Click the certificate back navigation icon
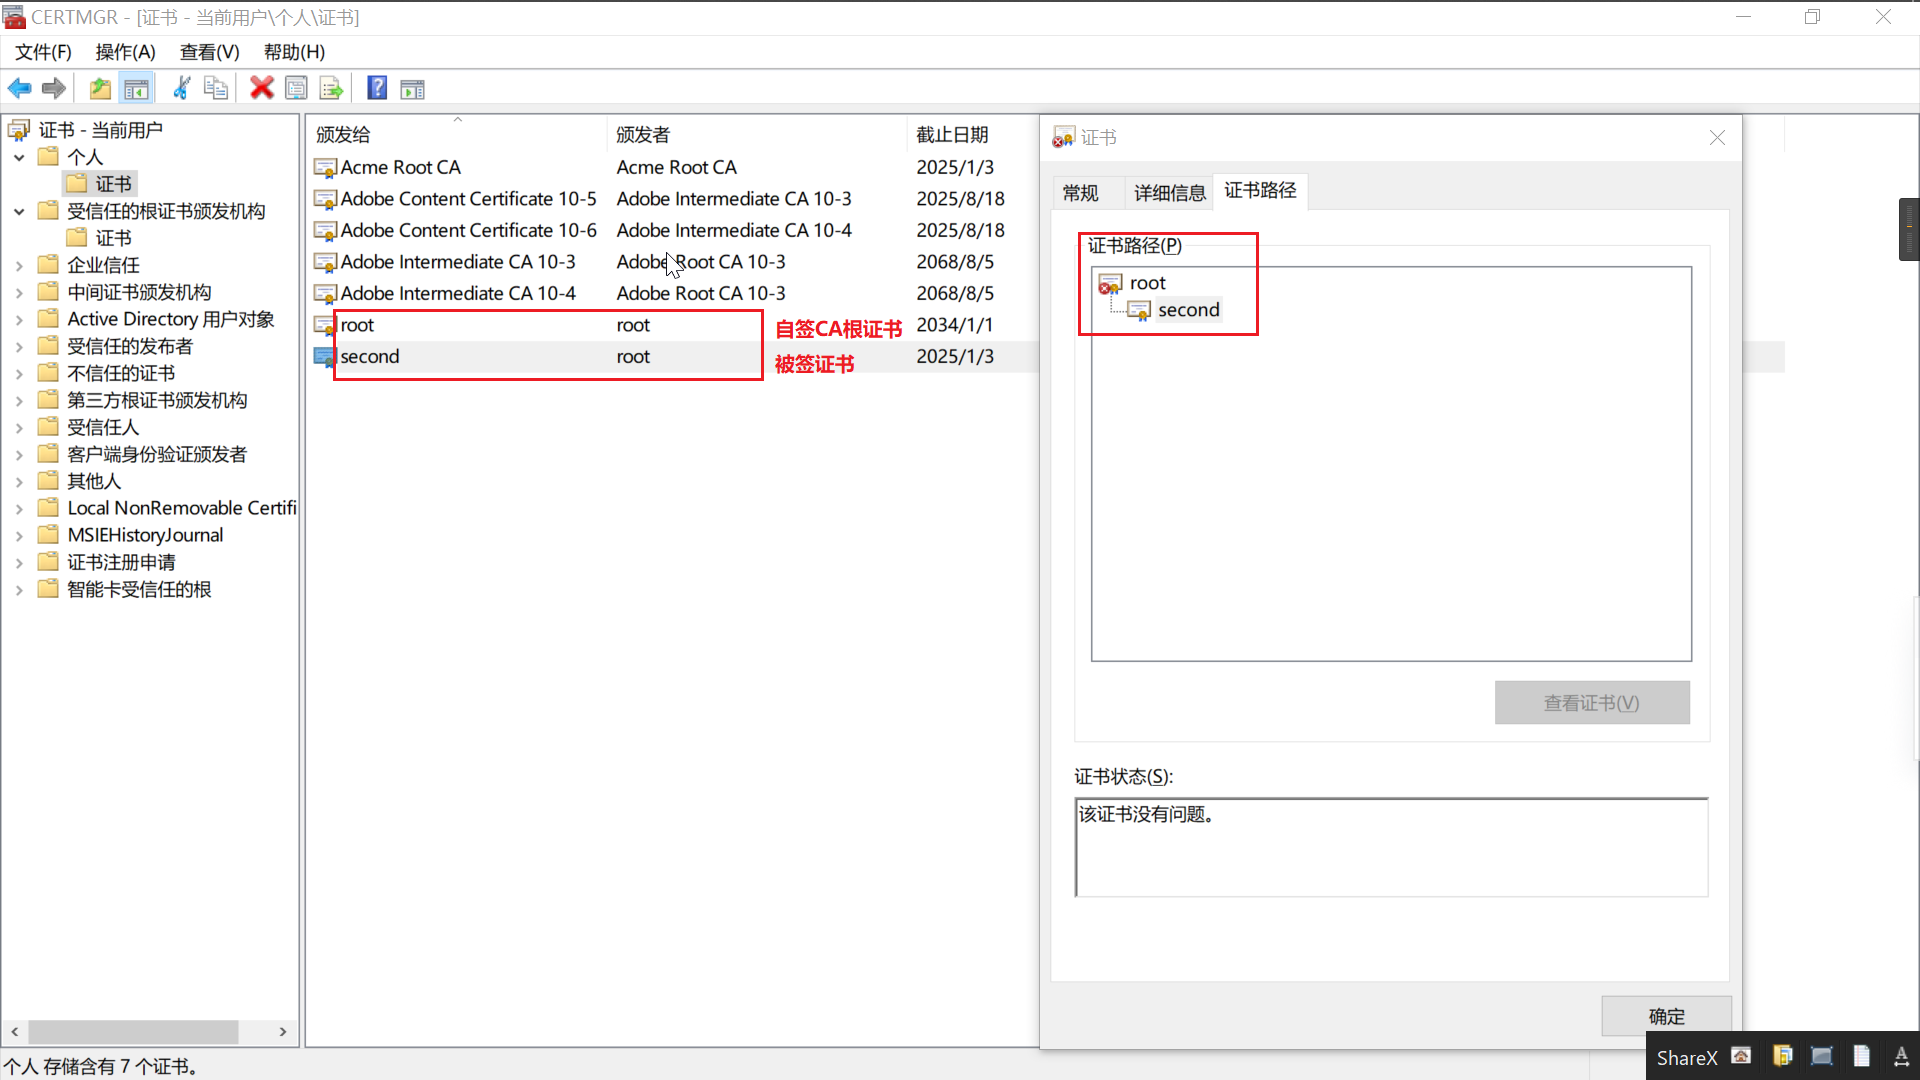Screen dimensions: 1920x1080 (x=18, y=87)
